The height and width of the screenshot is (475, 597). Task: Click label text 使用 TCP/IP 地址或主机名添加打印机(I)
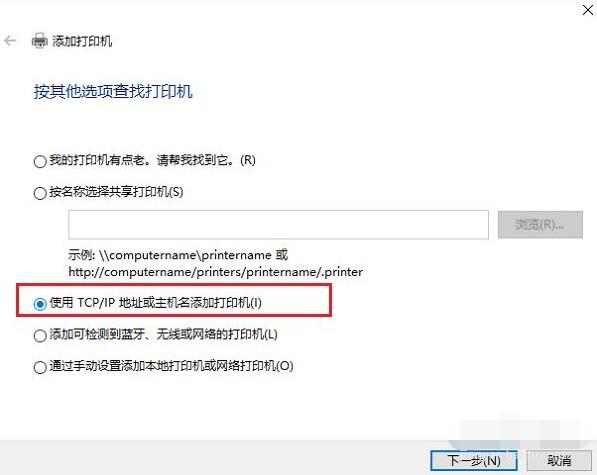coord(155,303)
